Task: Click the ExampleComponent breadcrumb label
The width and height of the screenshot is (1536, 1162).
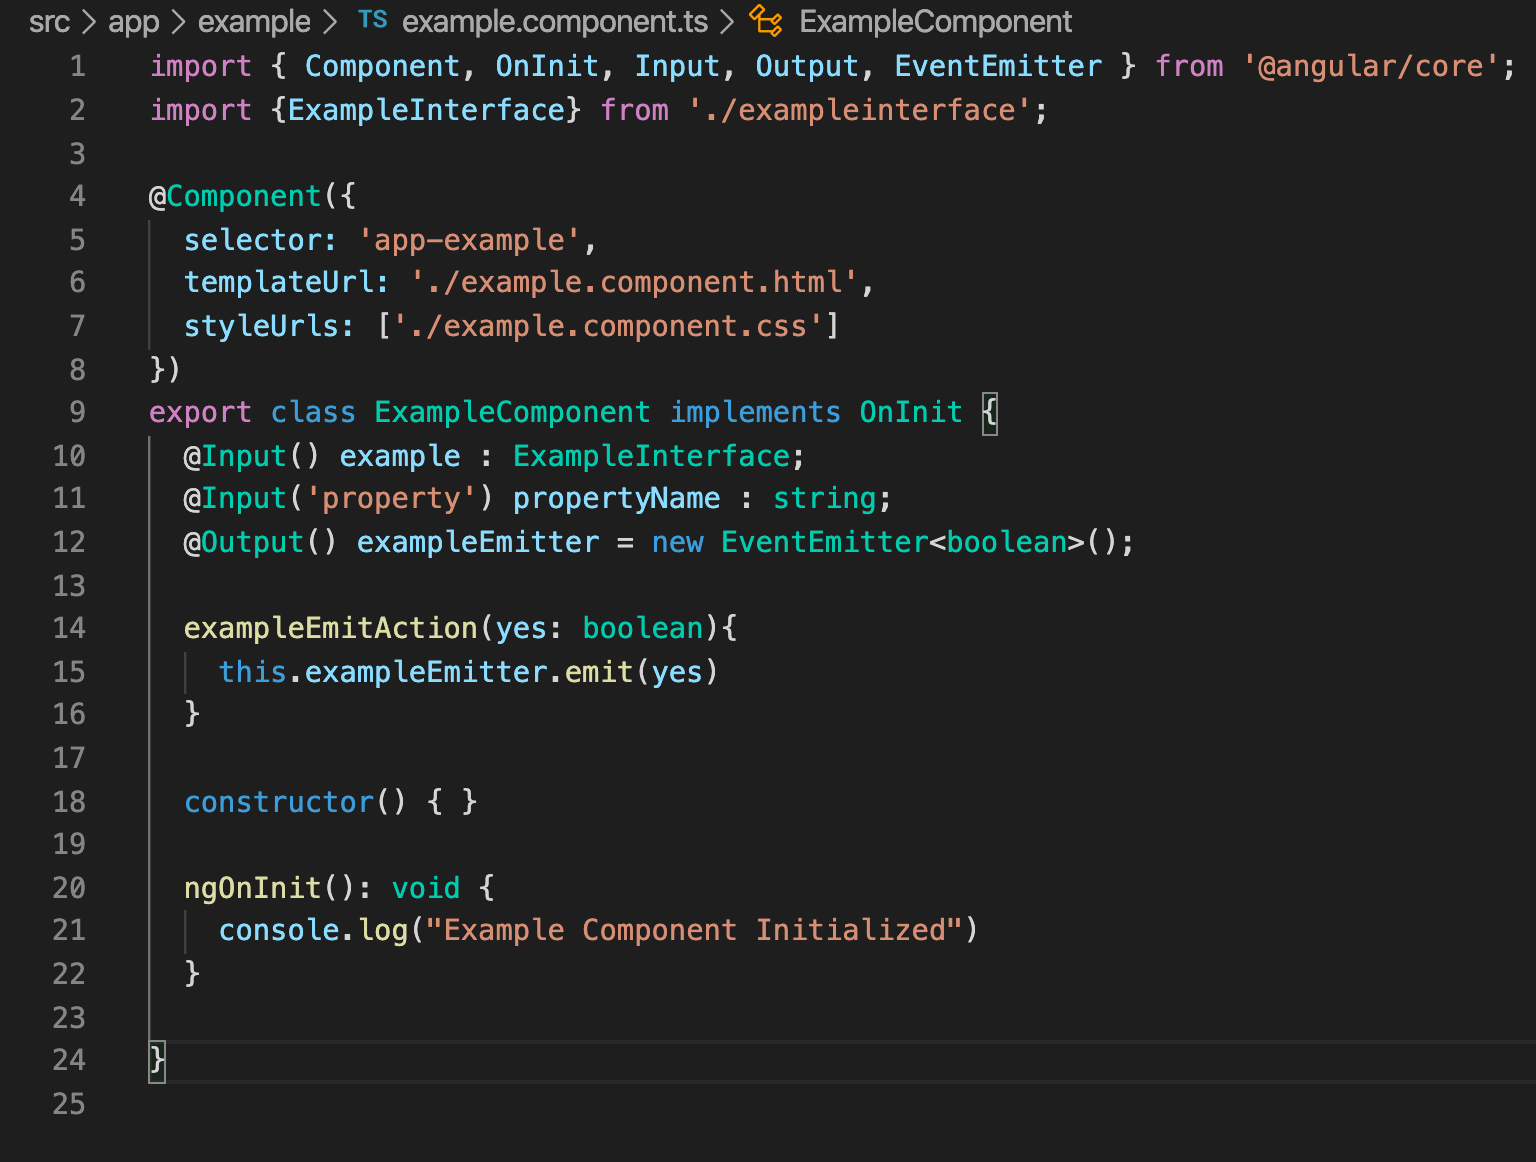Action: [935, 20]
